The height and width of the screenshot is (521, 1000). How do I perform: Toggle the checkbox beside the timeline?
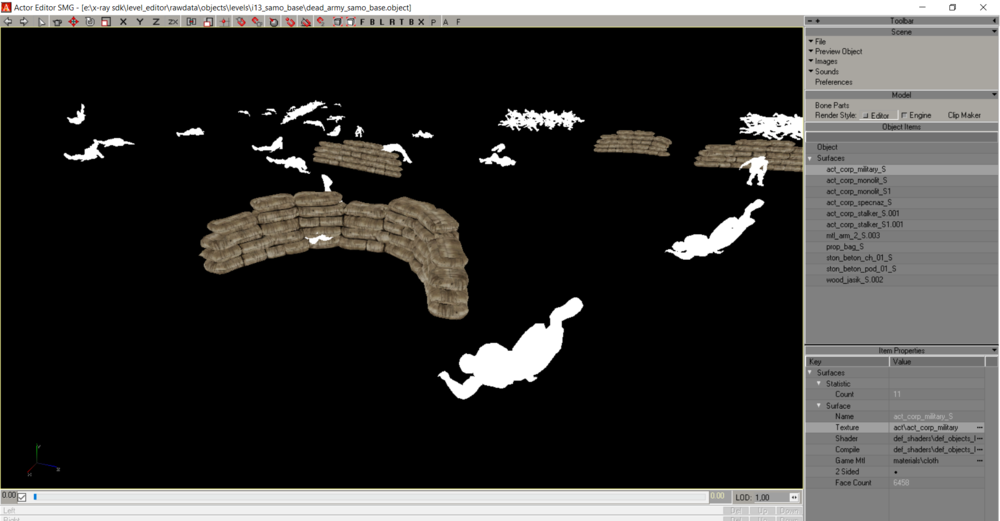[22, 497]
